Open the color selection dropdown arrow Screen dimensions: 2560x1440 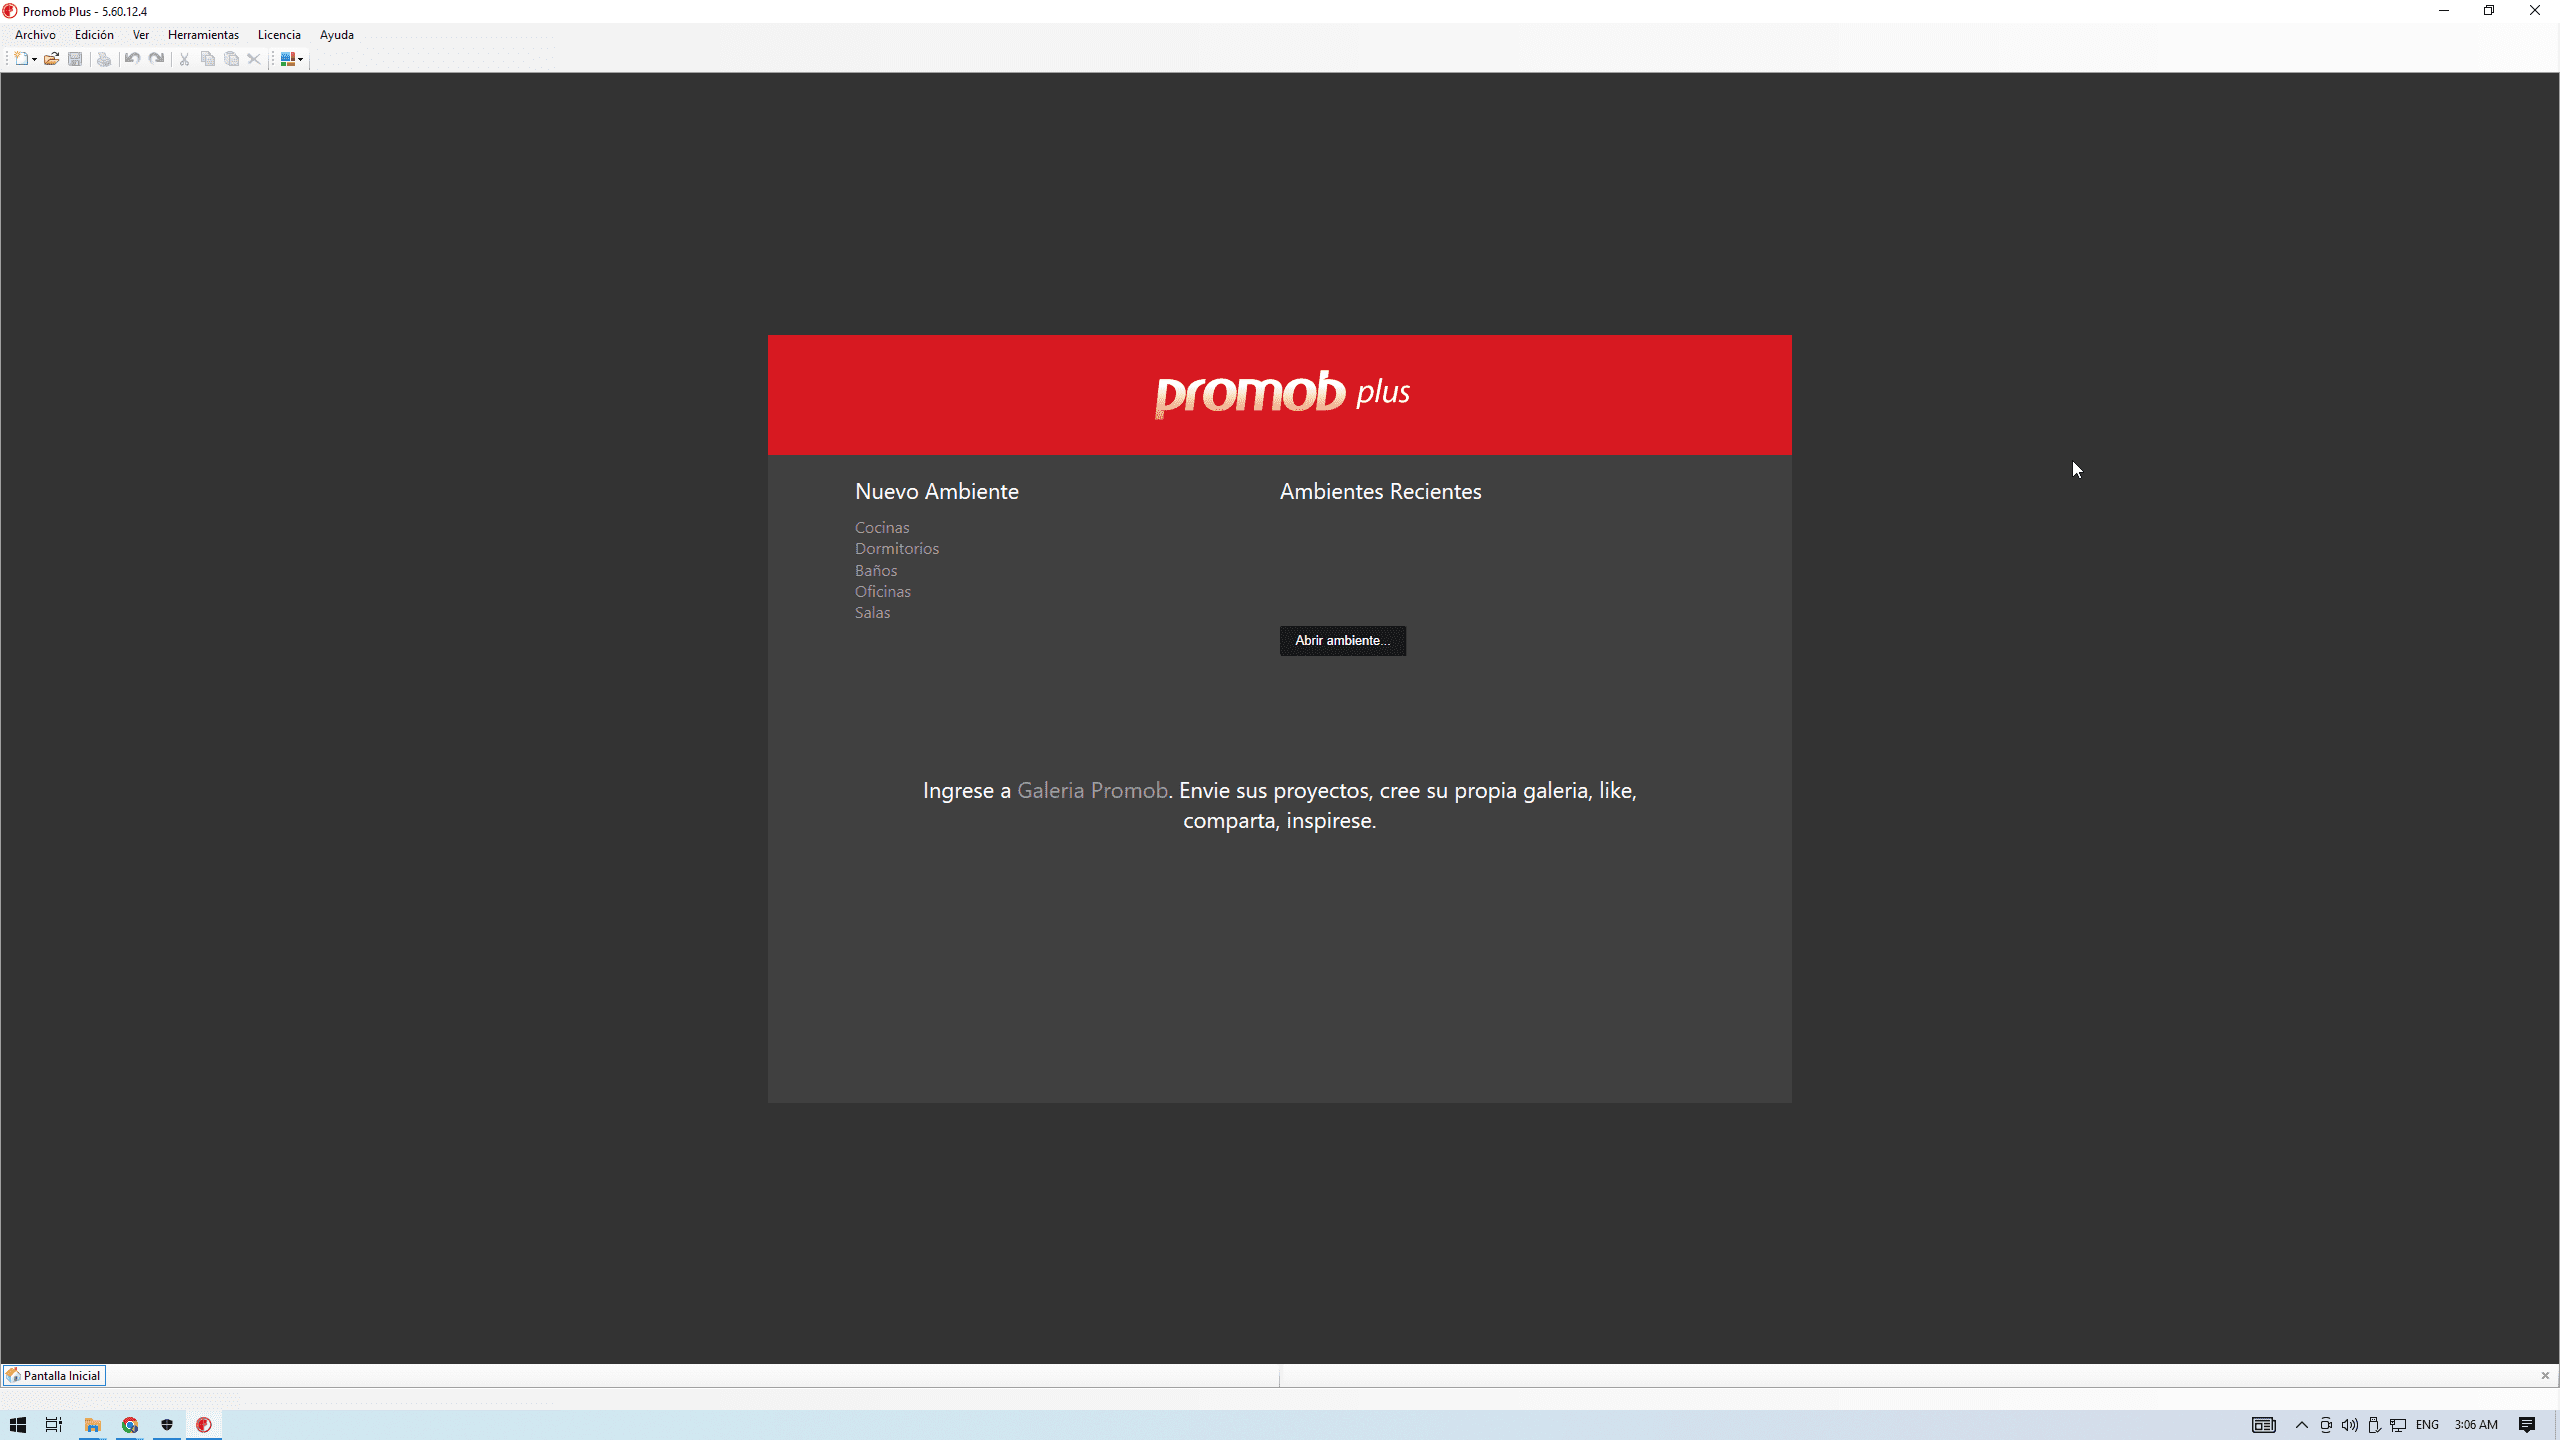(x=299, y=59)
